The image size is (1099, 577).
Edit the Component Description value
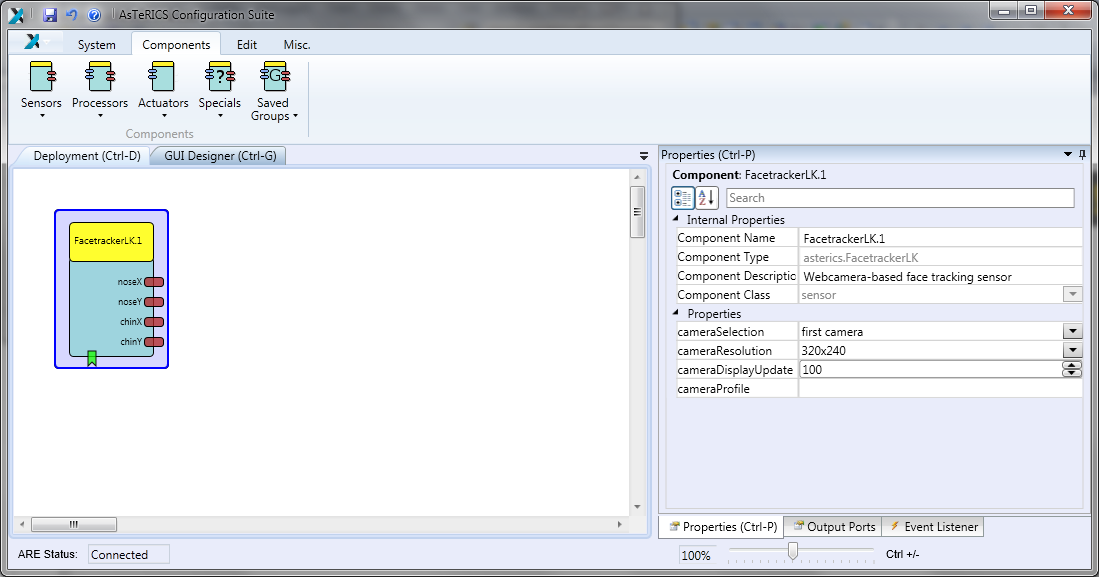940,276
